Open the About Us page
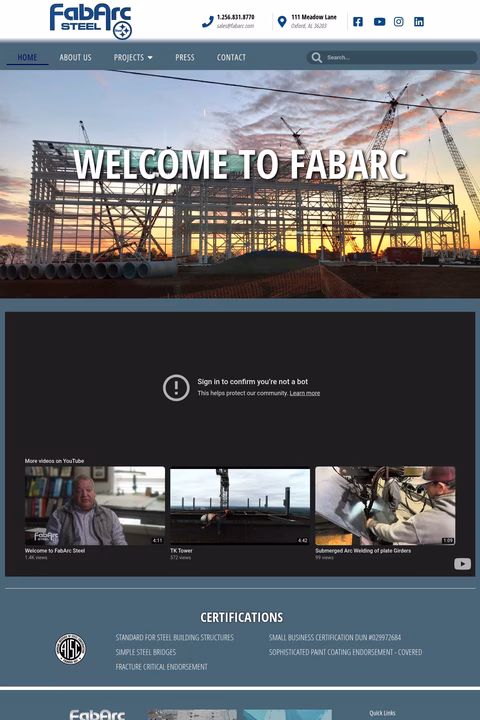This screenshot has height=720, width=480. (75, 57)
